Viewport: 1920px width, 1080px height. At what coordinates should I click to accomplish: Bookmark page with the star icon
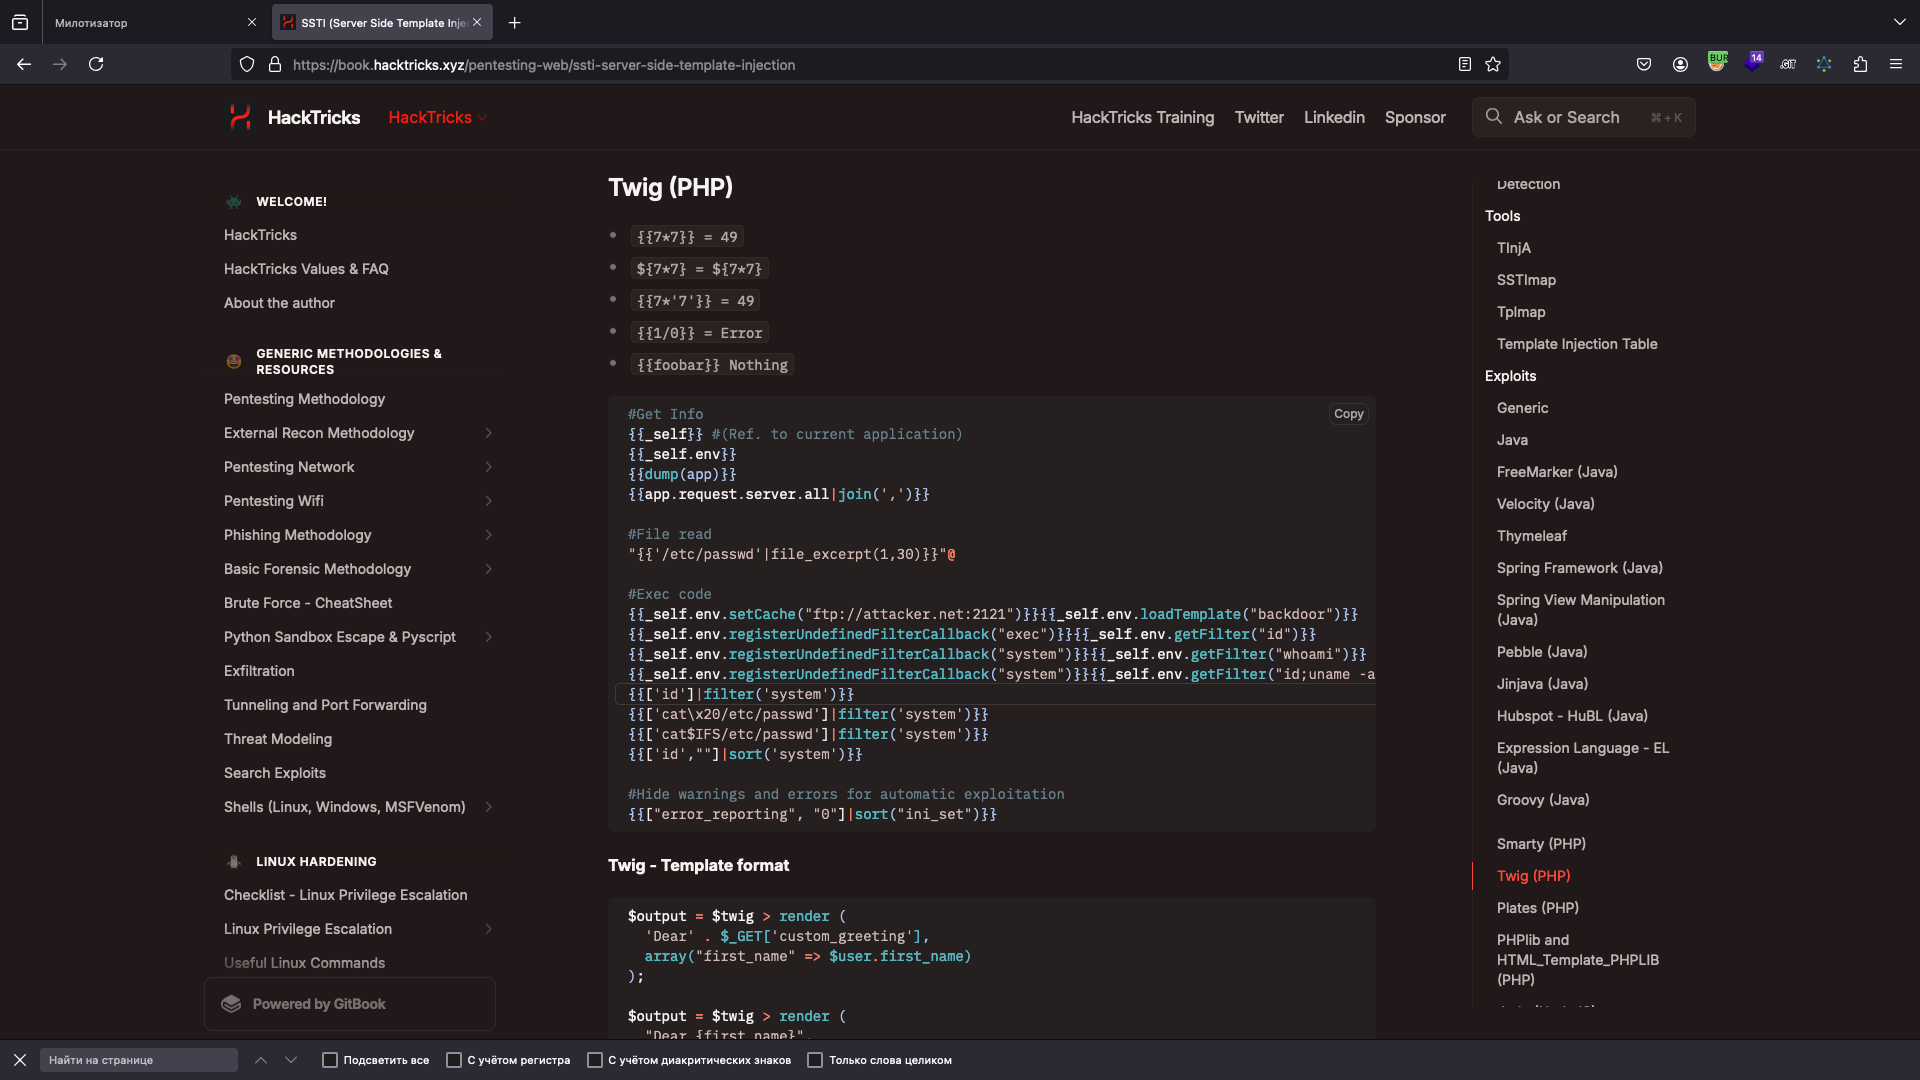click(1493, 64)
